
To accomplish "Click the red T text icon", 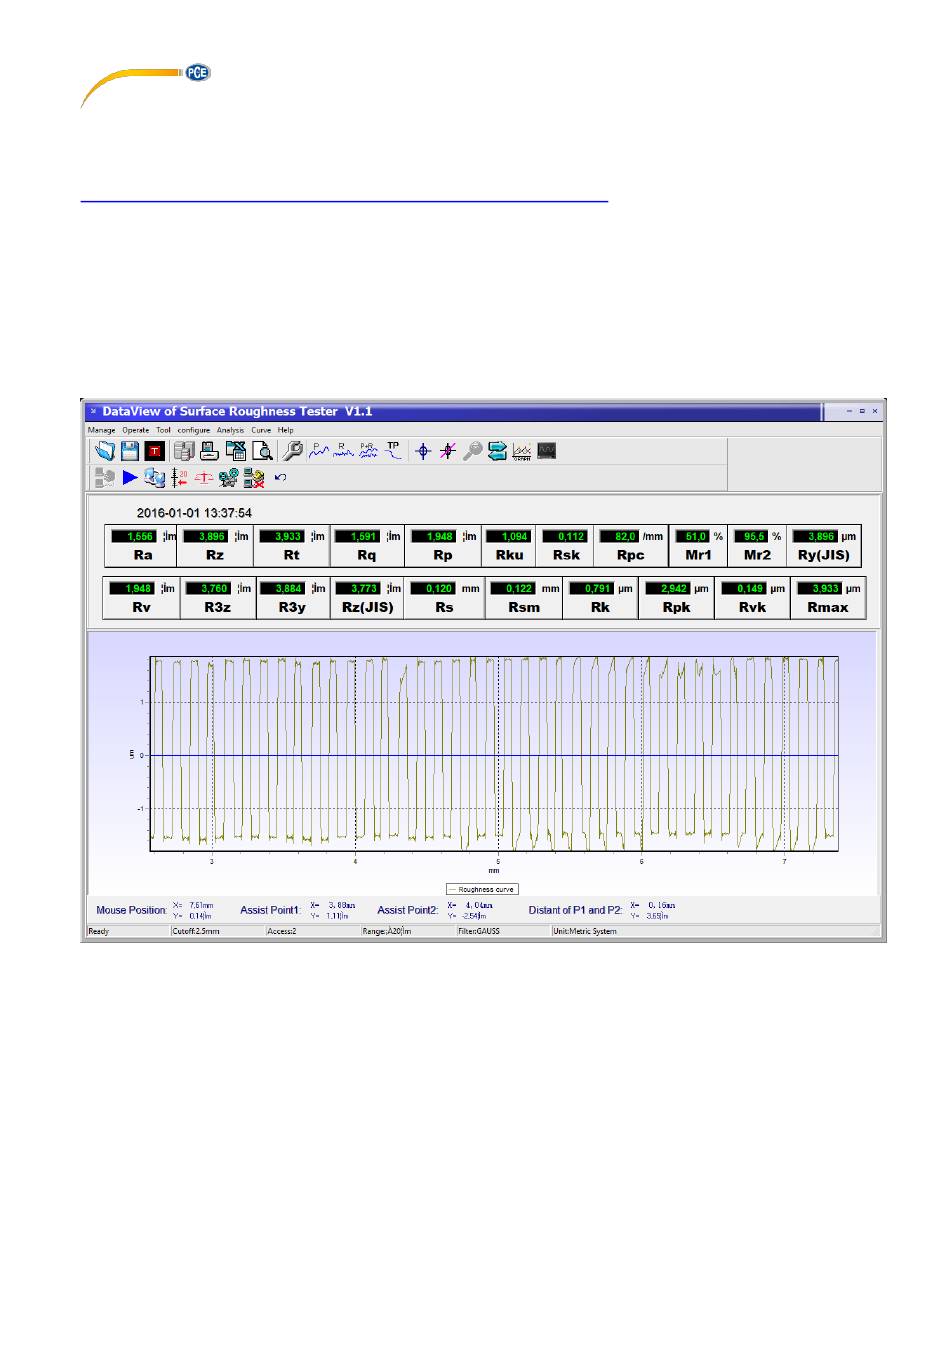I will point(156,451).
